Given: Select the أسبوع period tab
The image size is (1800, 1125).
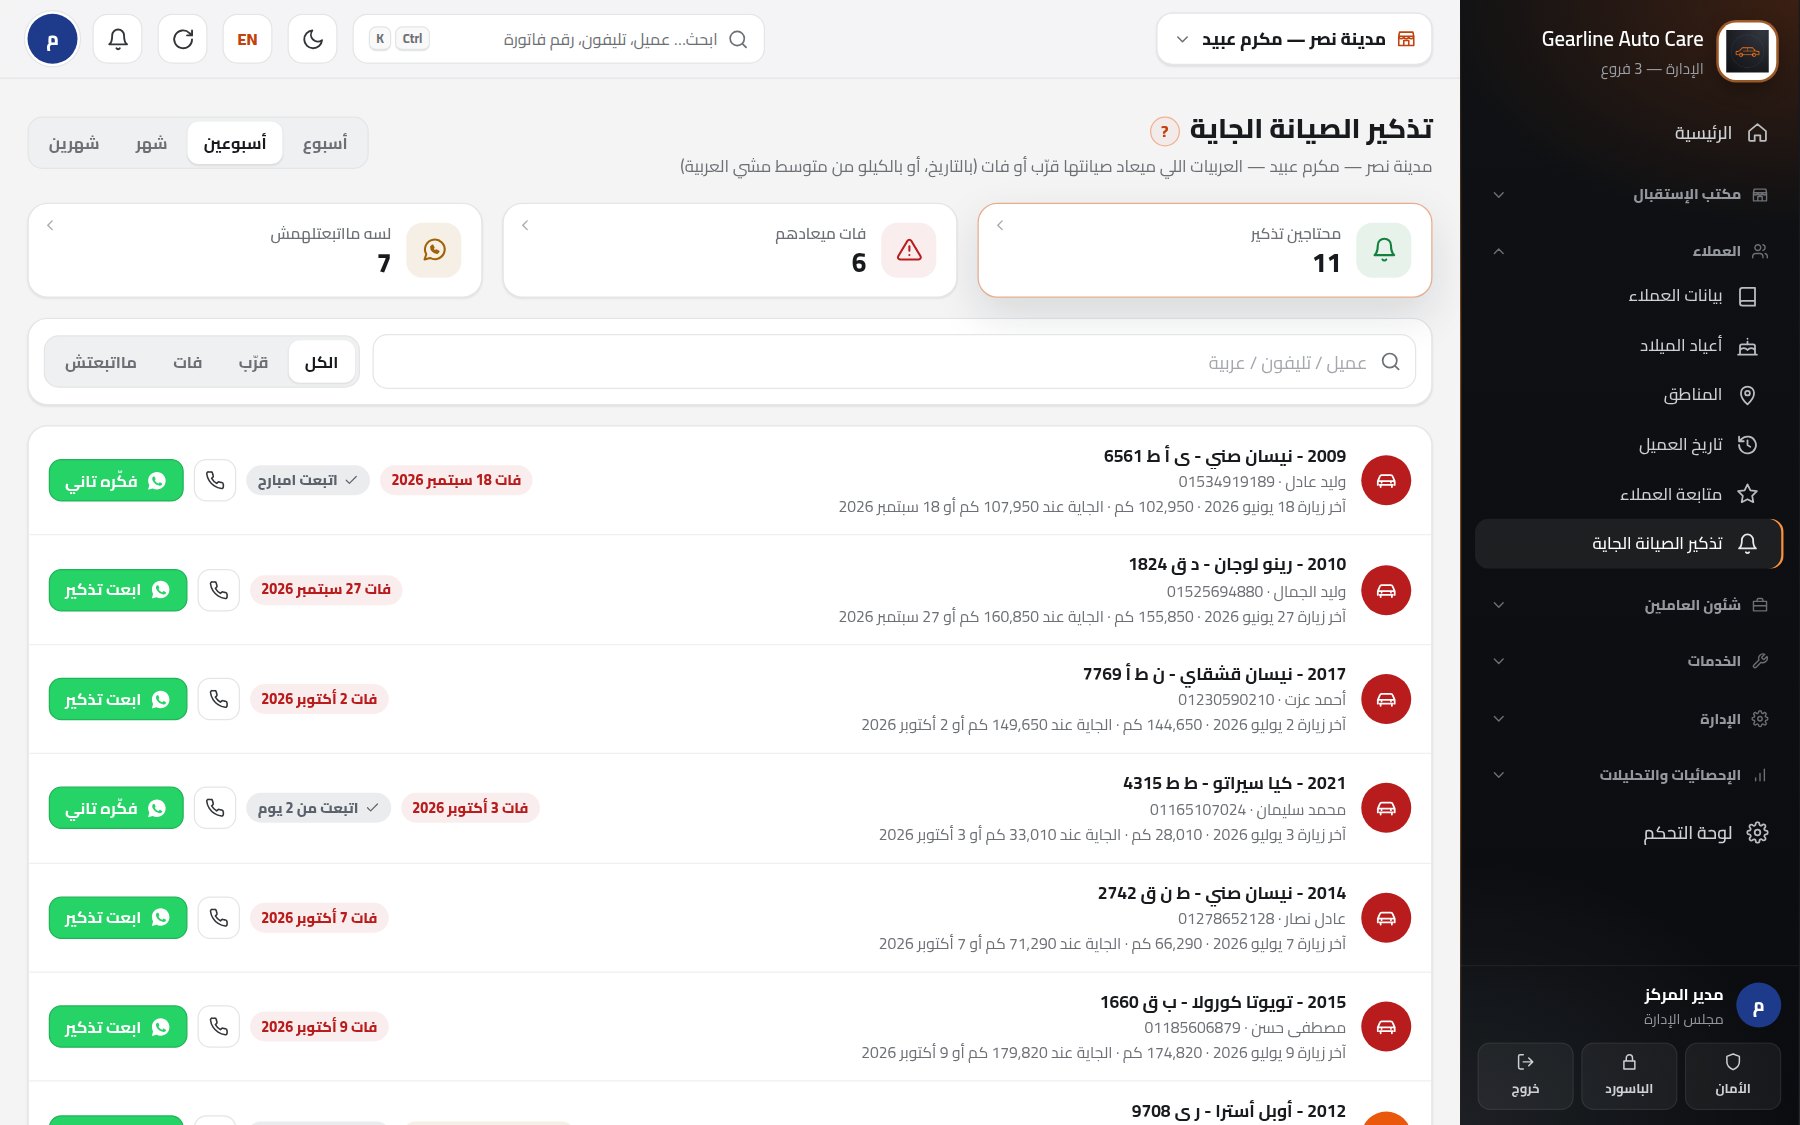Looking at the screenshot, I should pyautogui.click(x=325, y=143).
